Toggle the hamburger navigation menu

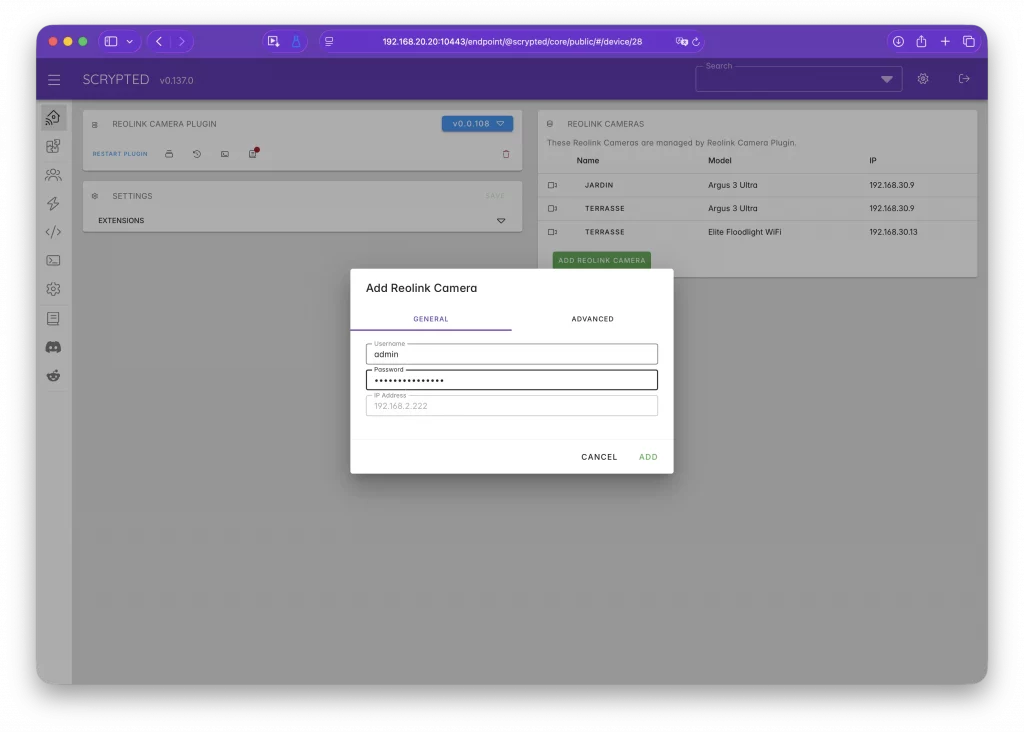click(54, 80)
